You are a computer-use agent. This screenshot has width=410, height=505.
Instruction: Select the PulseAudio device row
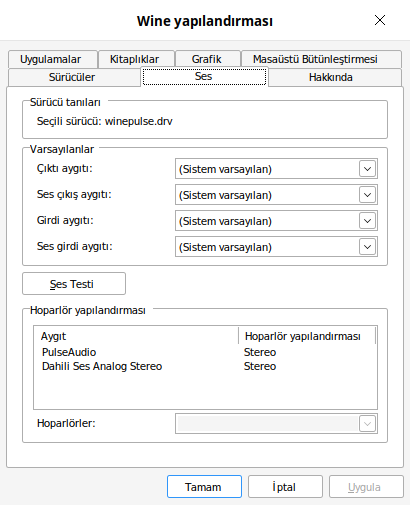tap(205, 352)
